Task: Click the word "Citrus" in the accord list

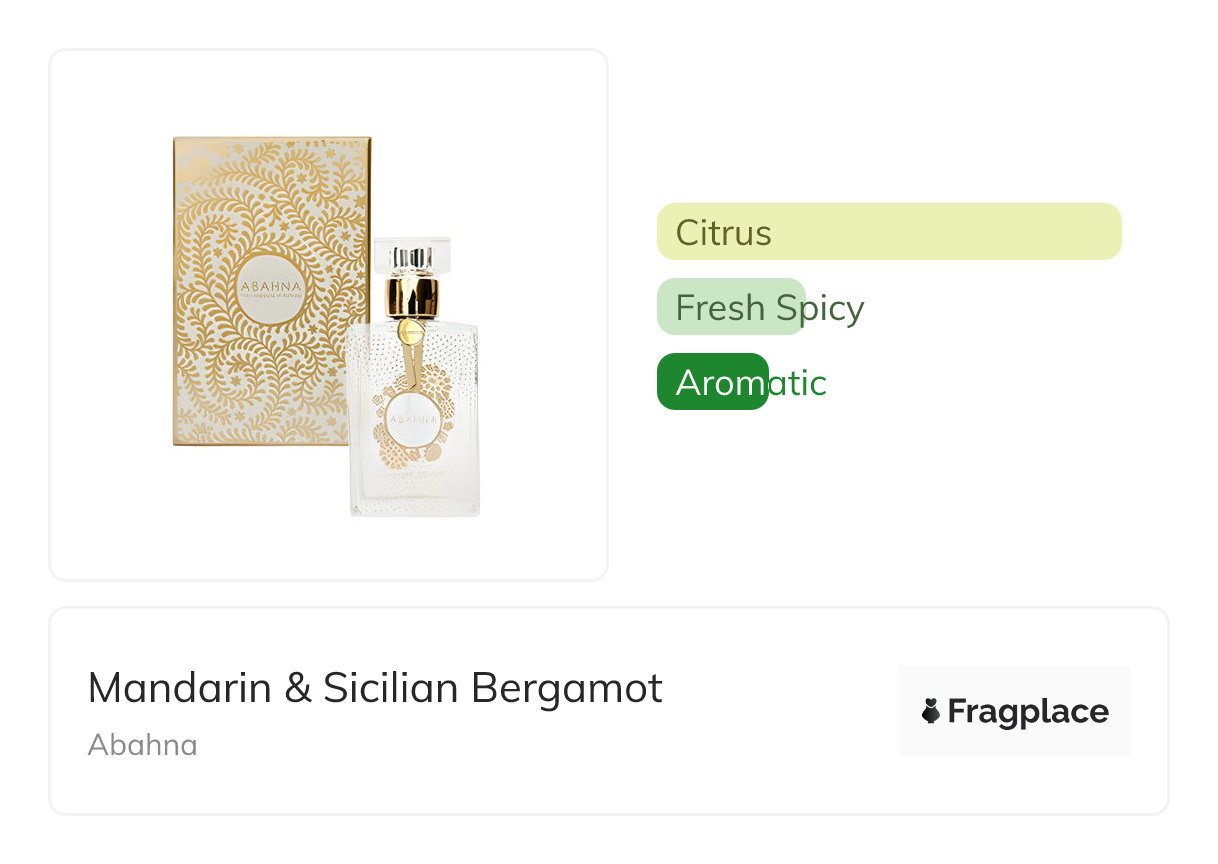Action: [x=723, y=233]
